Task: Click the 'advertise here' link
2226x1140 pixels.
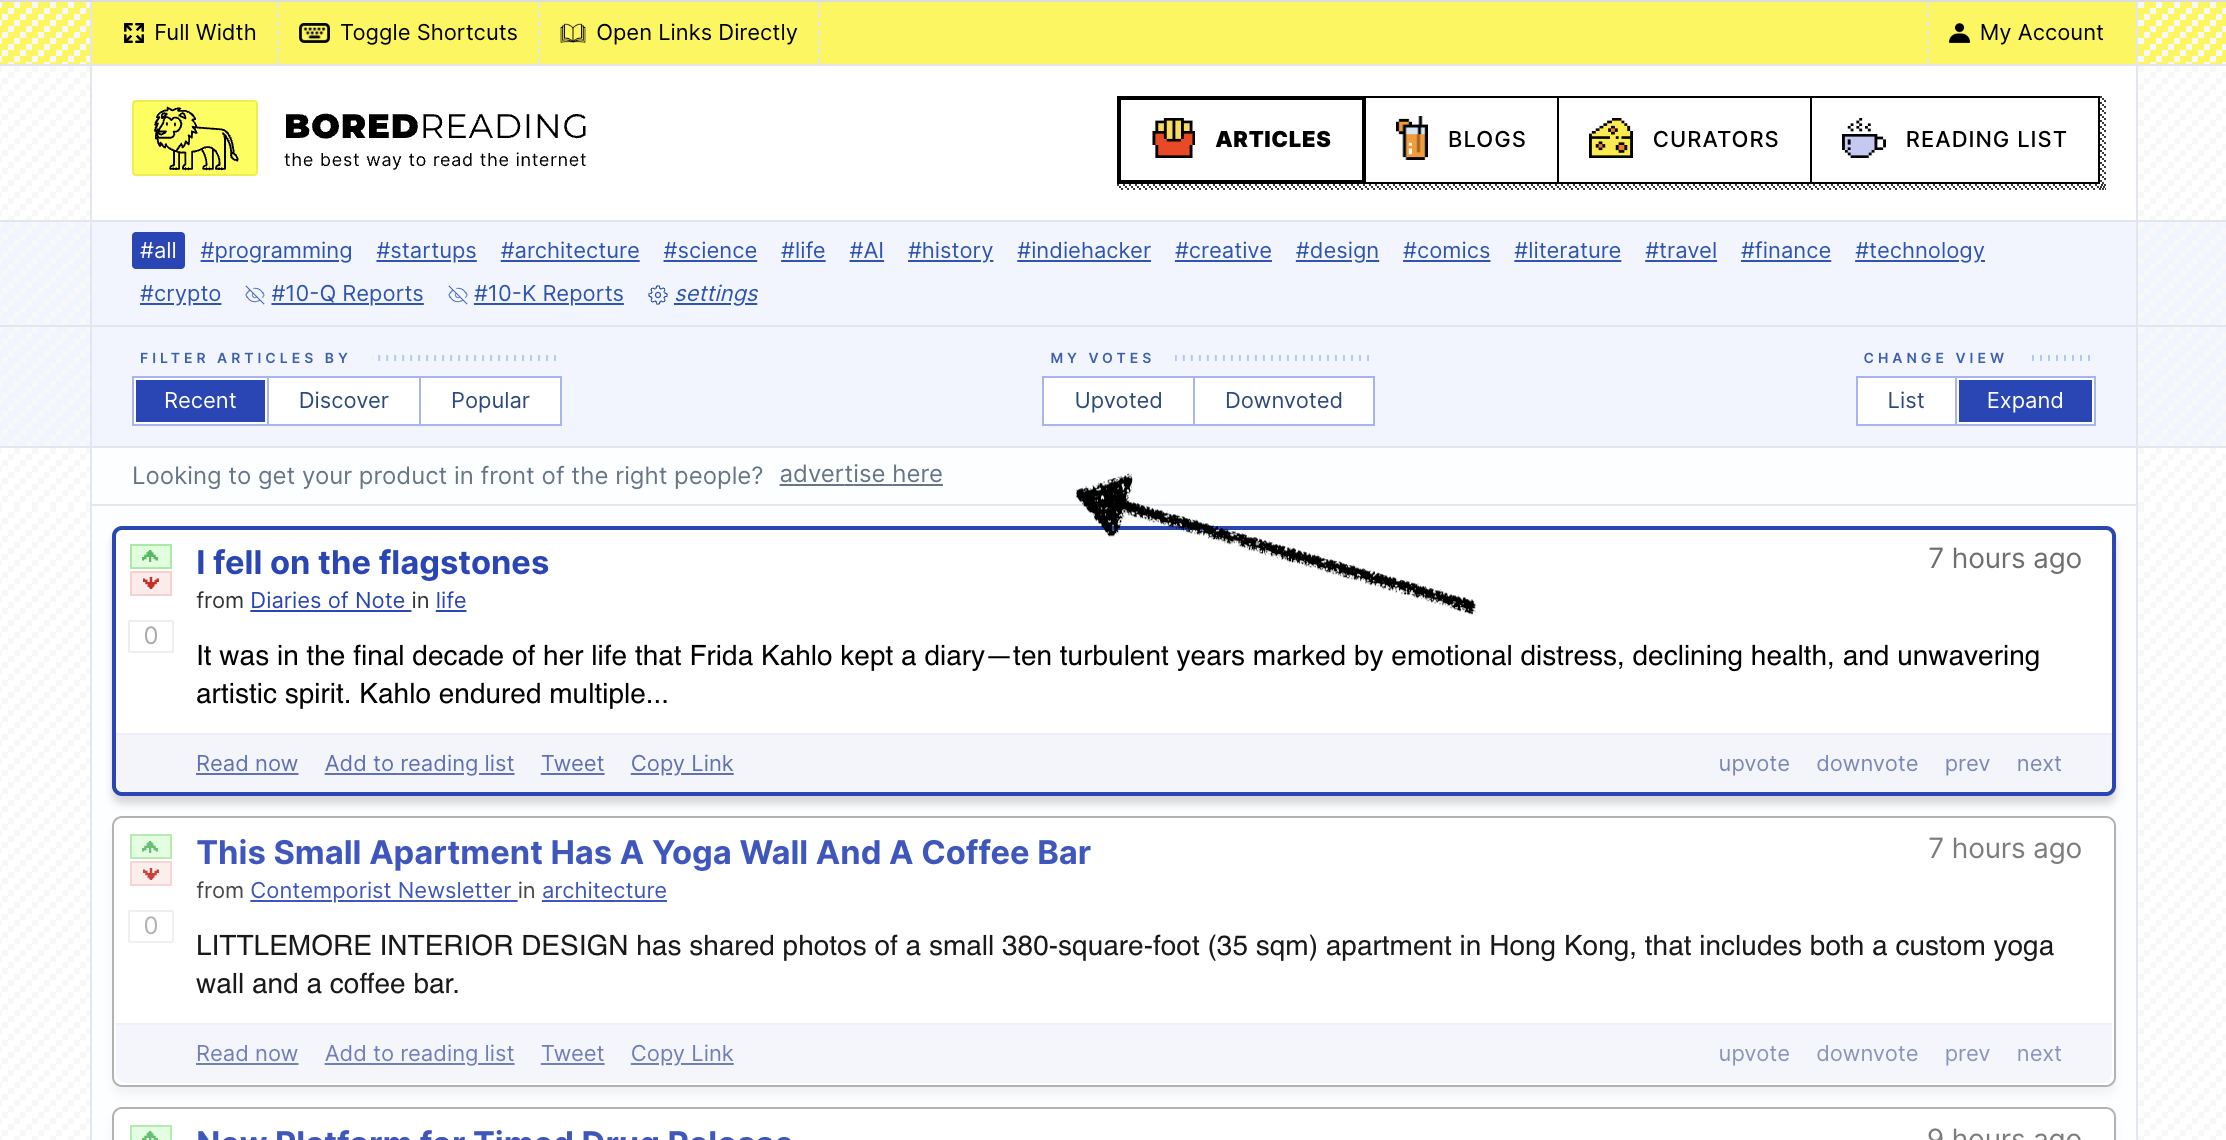Action: [x=861, y=474]
